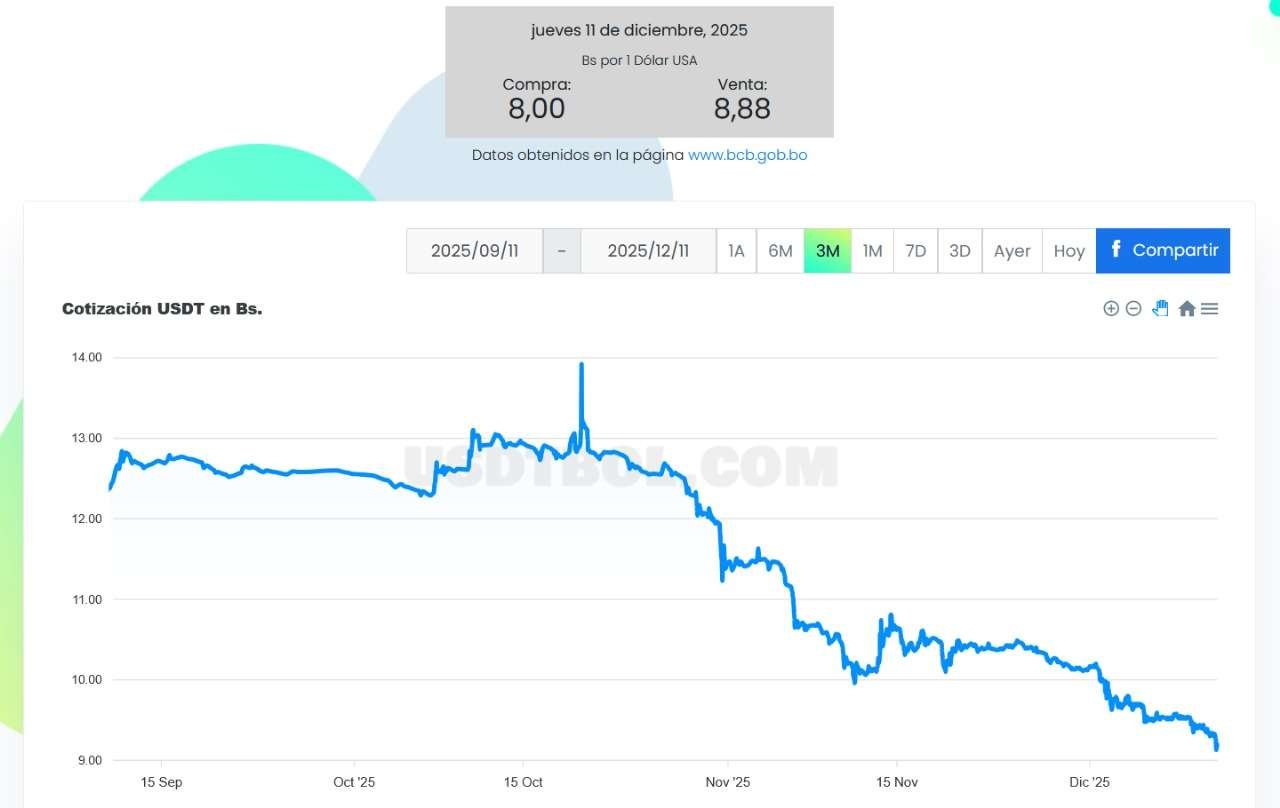Screen dimensions: 1280x808
Task: Click the Compartir share button
Action: pyautogui.click(x=1163, y=251)
